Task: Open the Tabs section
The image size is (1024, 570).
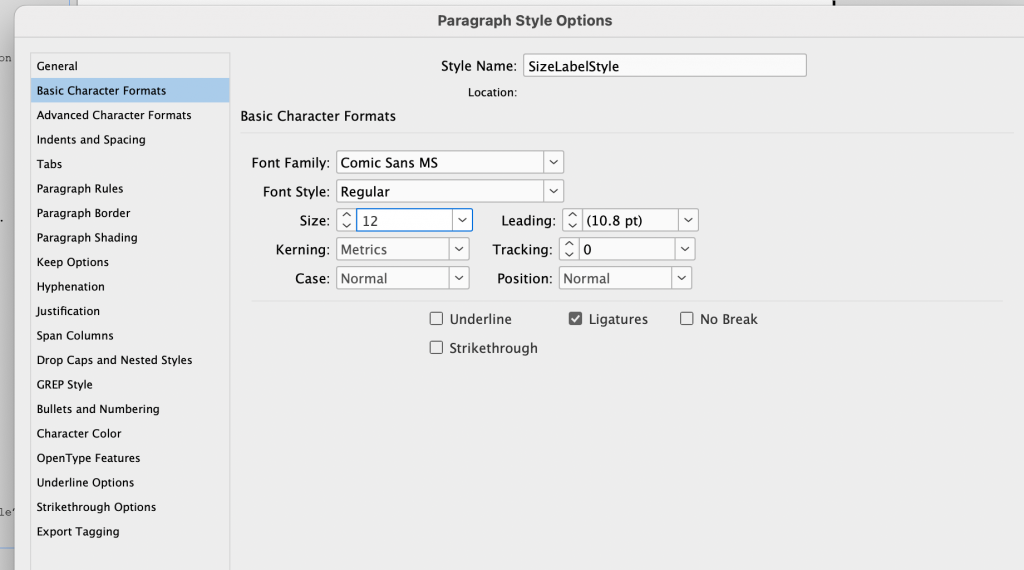Action: click(130, 164)
